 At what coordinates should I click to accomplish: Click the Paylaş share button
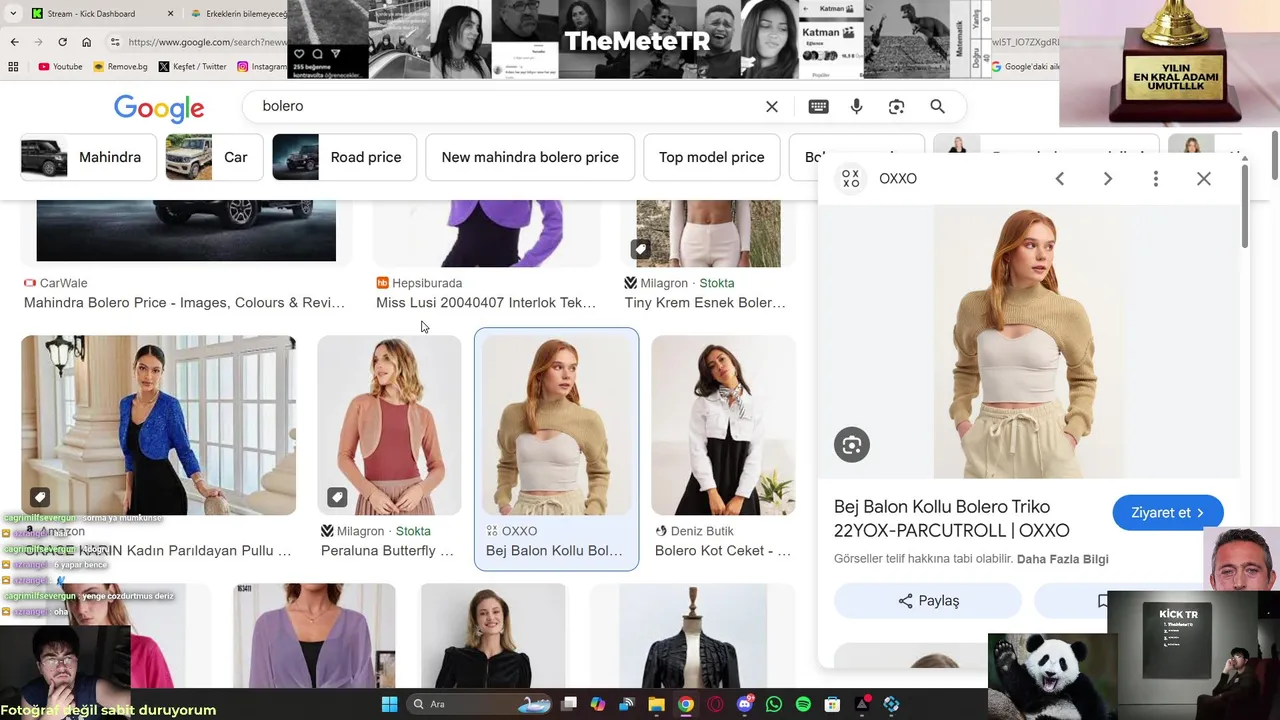[928, 601]
